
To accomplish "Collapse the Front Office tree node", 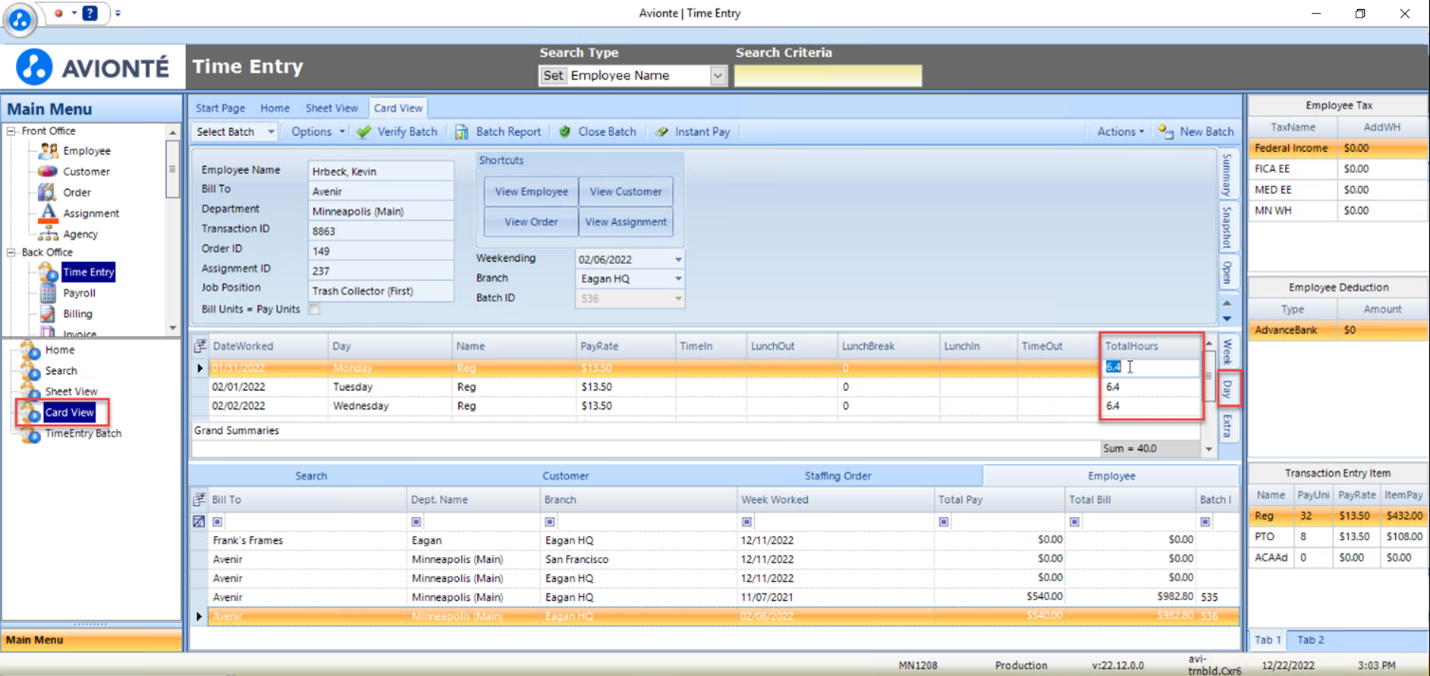I will pos(11,131).
